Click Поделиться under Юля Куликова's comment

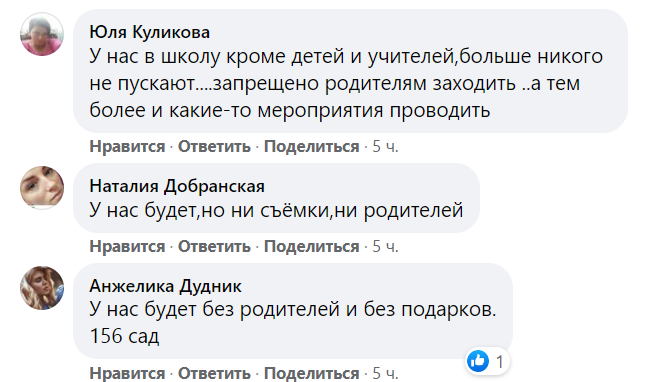[x=312, y=147]
